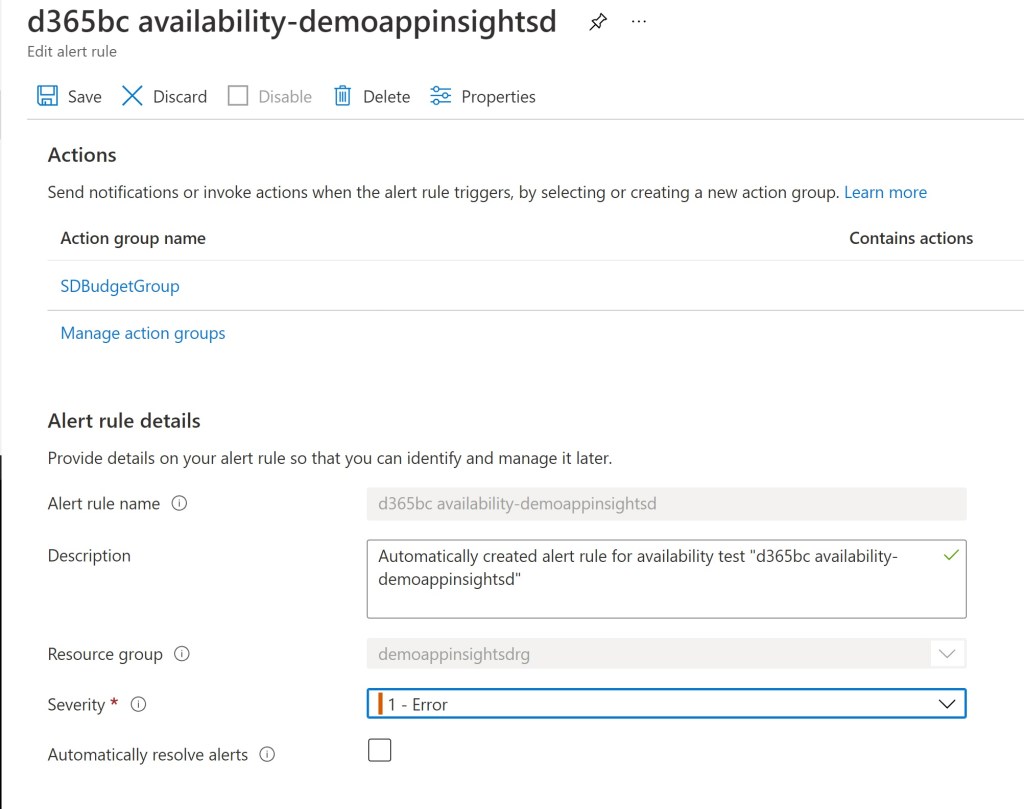Open the SDBudgetGroup action group
The width and height of the screenshot is (1024, 809).
120,286
